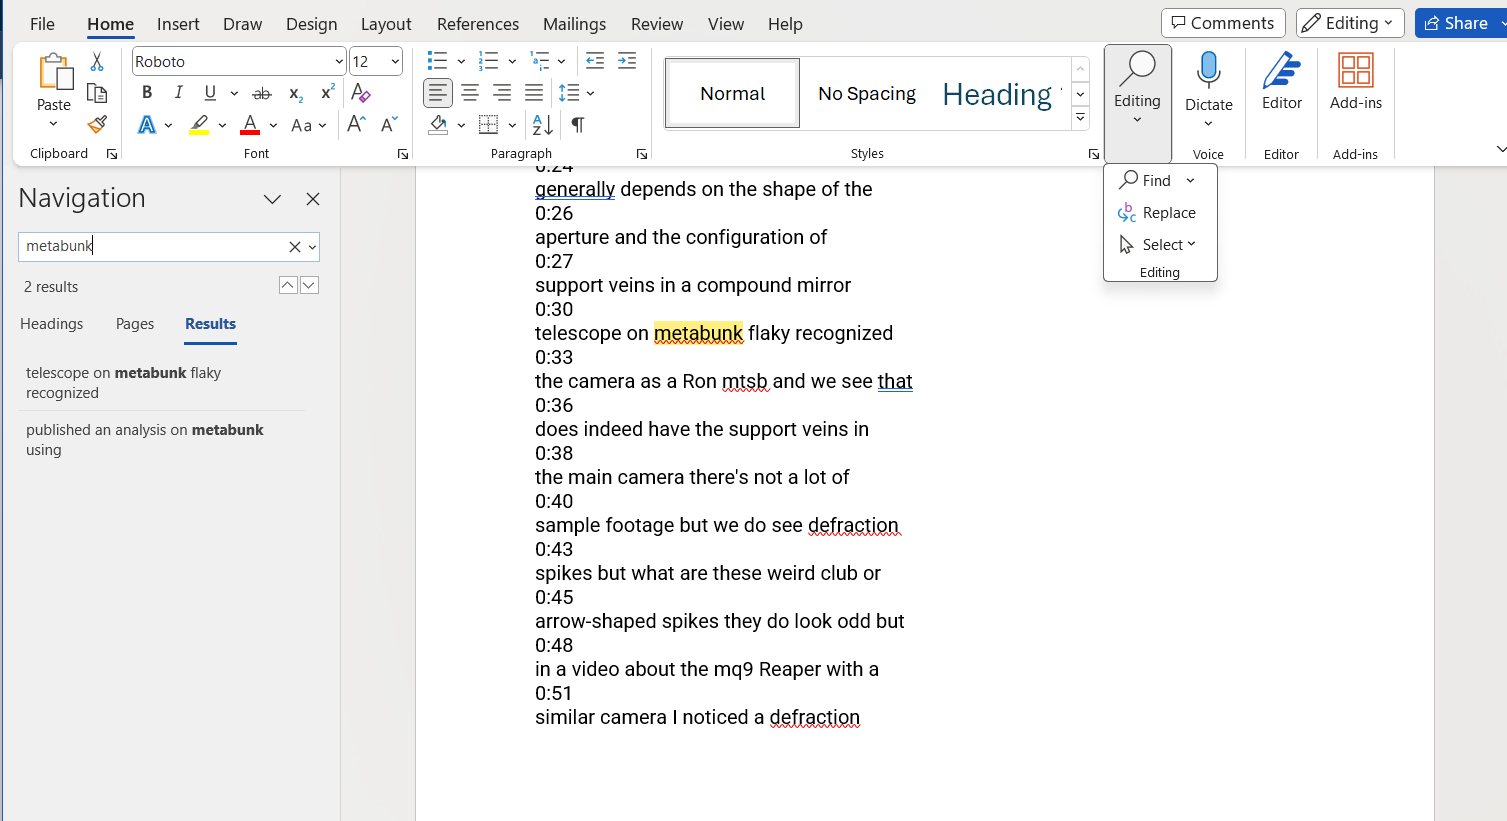Toggle bold formatting
This screenshot has width=1507, height=821.
(x=147, y=93)
